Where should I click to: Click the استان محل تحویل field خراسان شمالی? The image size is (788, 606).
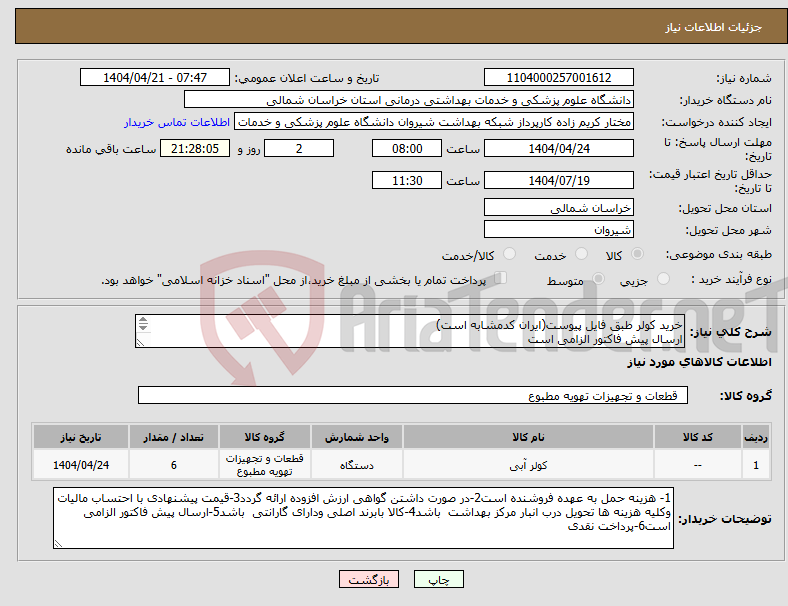pos(559,208)
